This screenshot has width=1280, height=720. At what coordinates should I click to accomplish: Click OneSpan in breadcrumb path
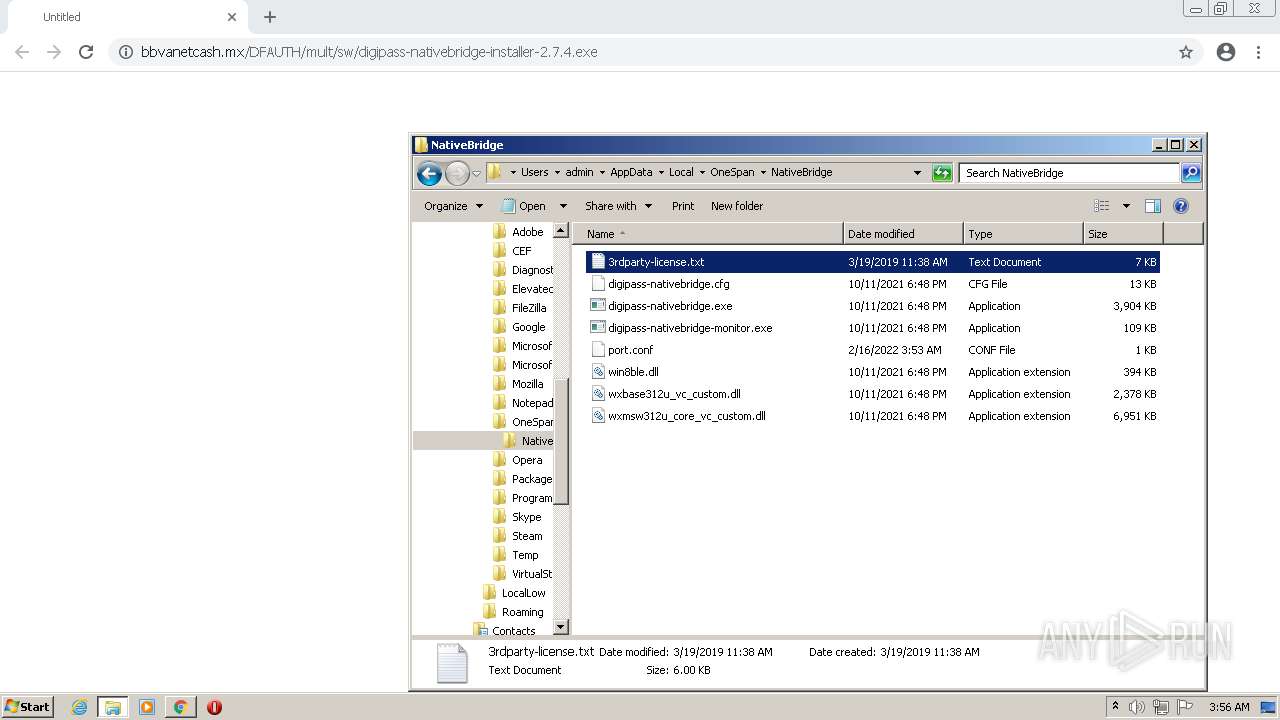(x=732, y=172)
